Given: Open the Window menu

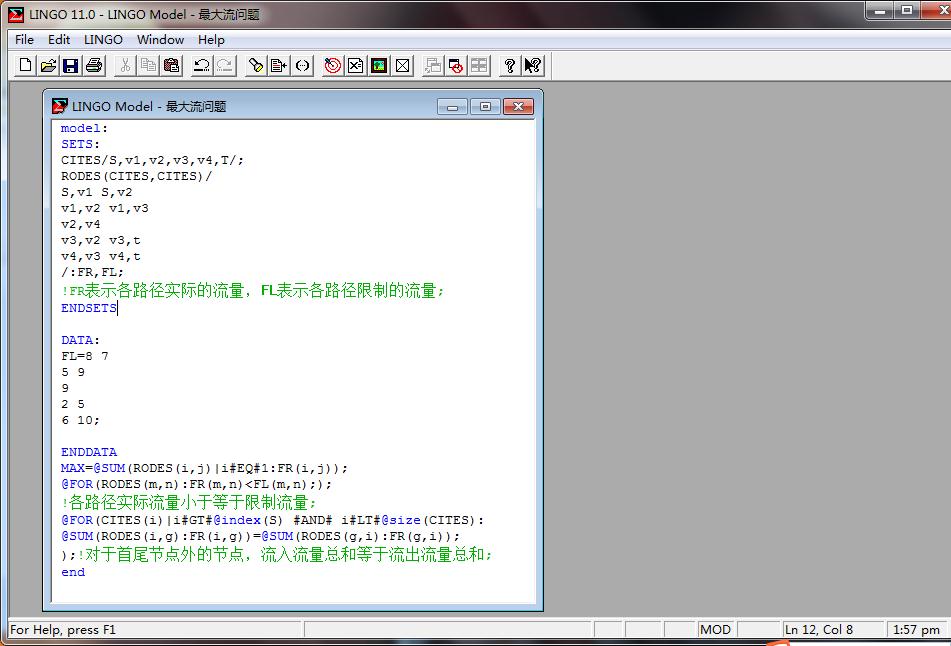Looking at the screenshot, I should pos(160,40).
